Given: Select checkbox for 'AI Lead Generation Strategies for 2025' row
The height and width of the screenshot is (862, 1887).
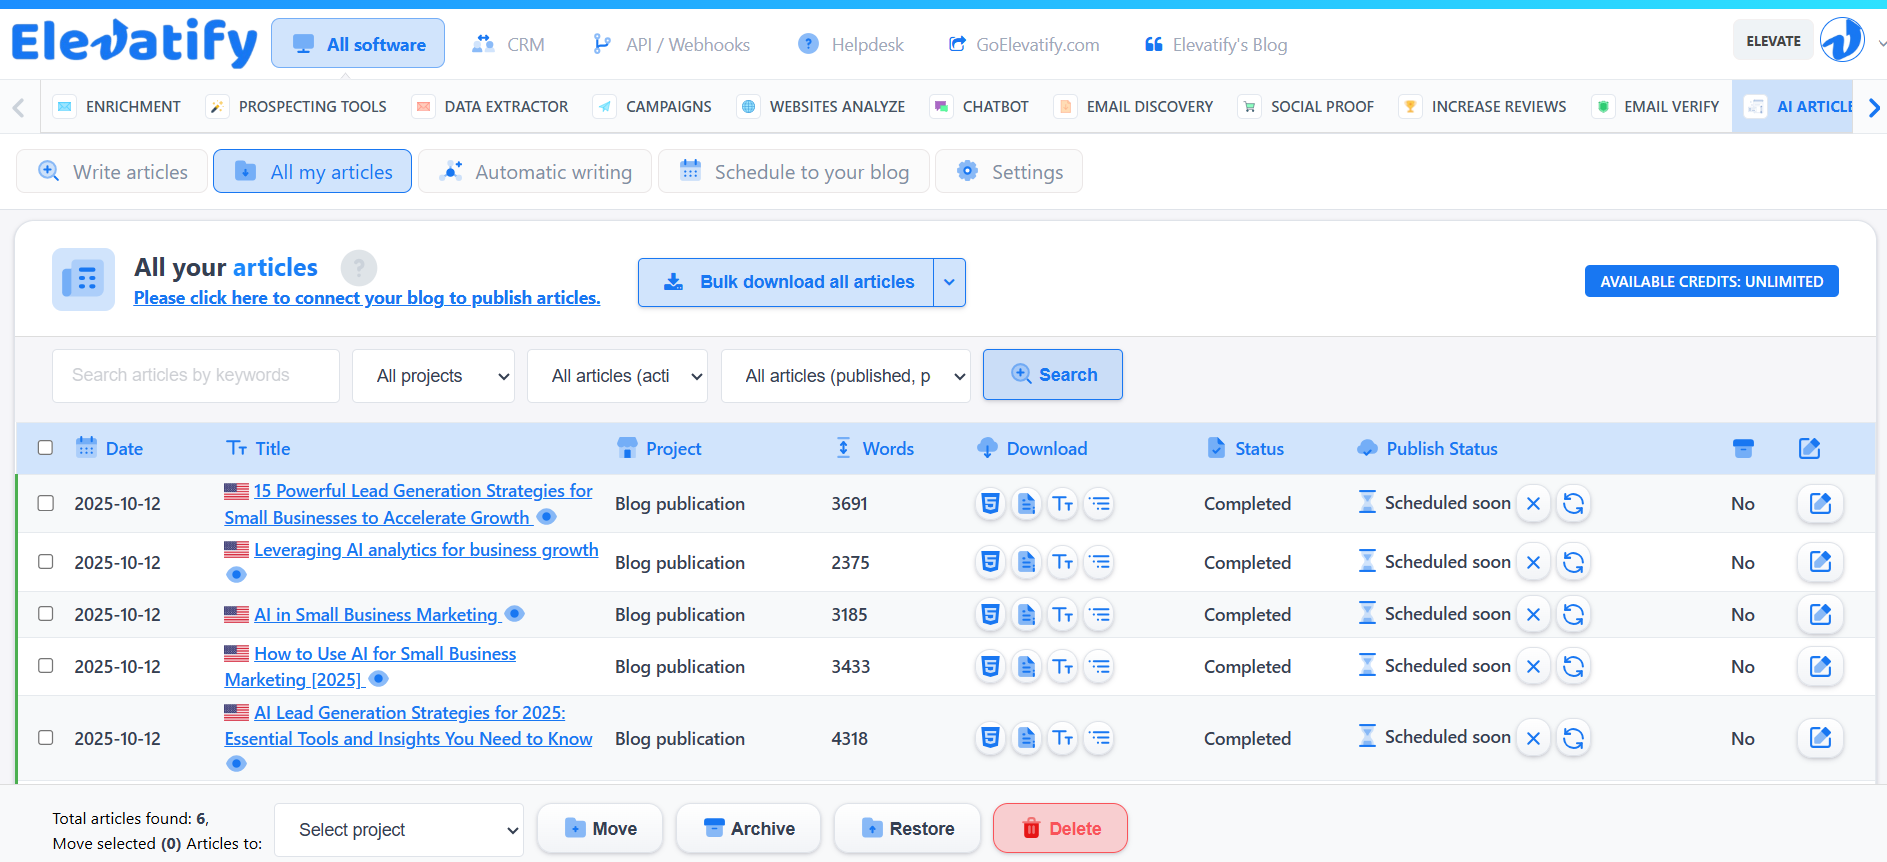Looking at the screenshot, I should [45, 737].
